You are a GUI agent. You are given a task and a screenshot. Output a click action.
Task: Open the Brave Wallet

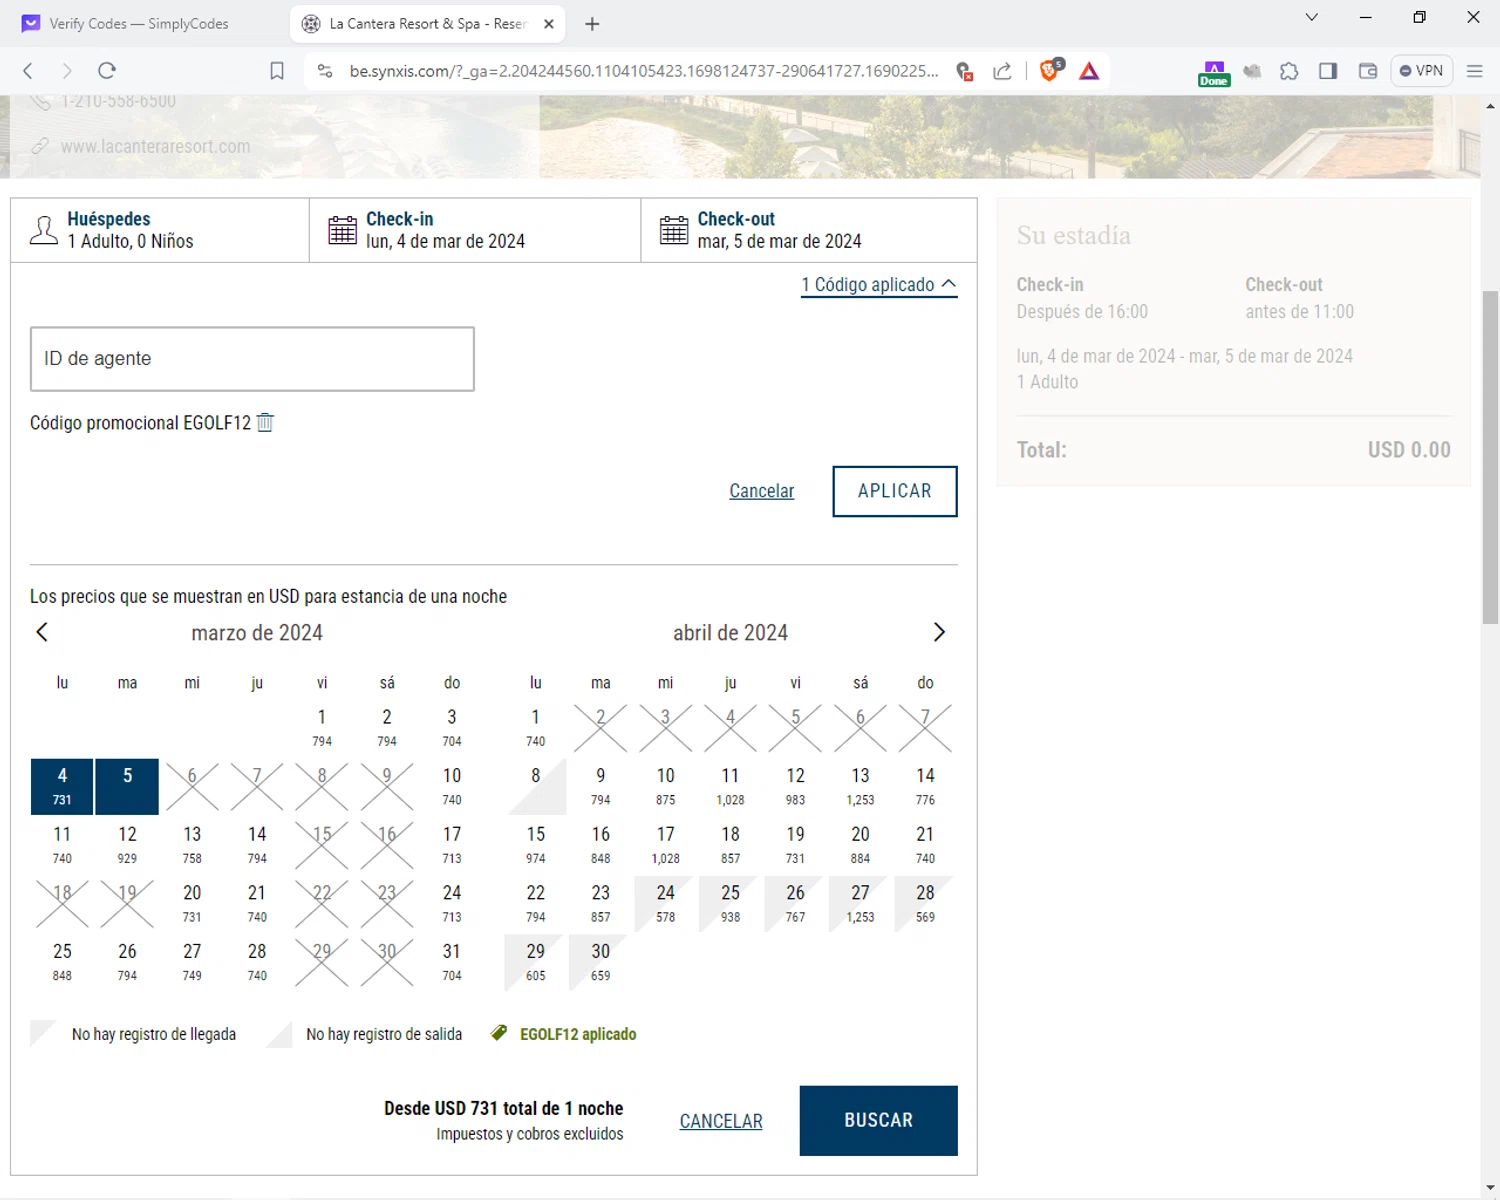click(x=1368, y=71)
